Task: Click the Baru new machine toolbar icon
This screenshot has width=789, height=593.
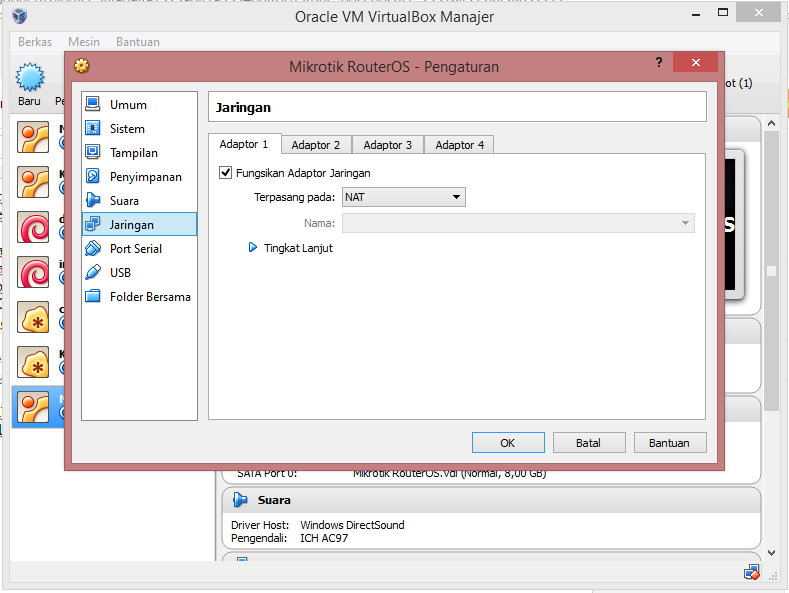Action: [30, 78]
